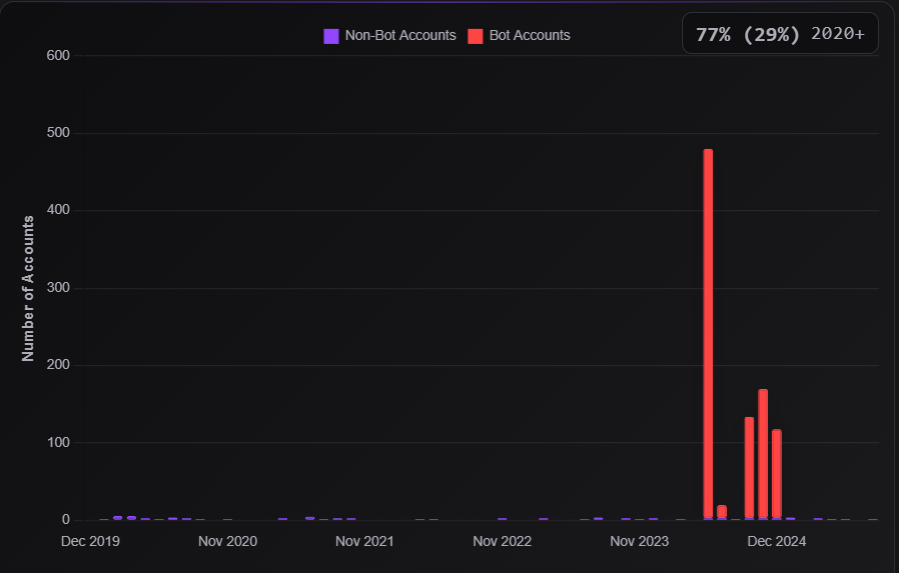Click the red Bot Accounts legend swatch
The height and width of the screenshot is (573, 899).
click(x=475, y=36)
